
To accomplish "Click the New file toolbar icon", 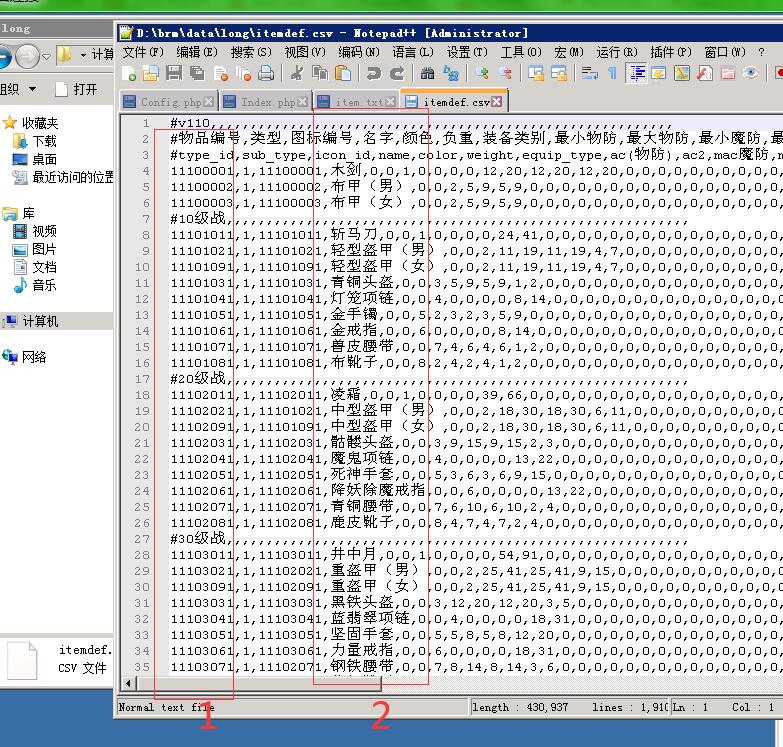I will pyautogui.click(x=129, y=73).
